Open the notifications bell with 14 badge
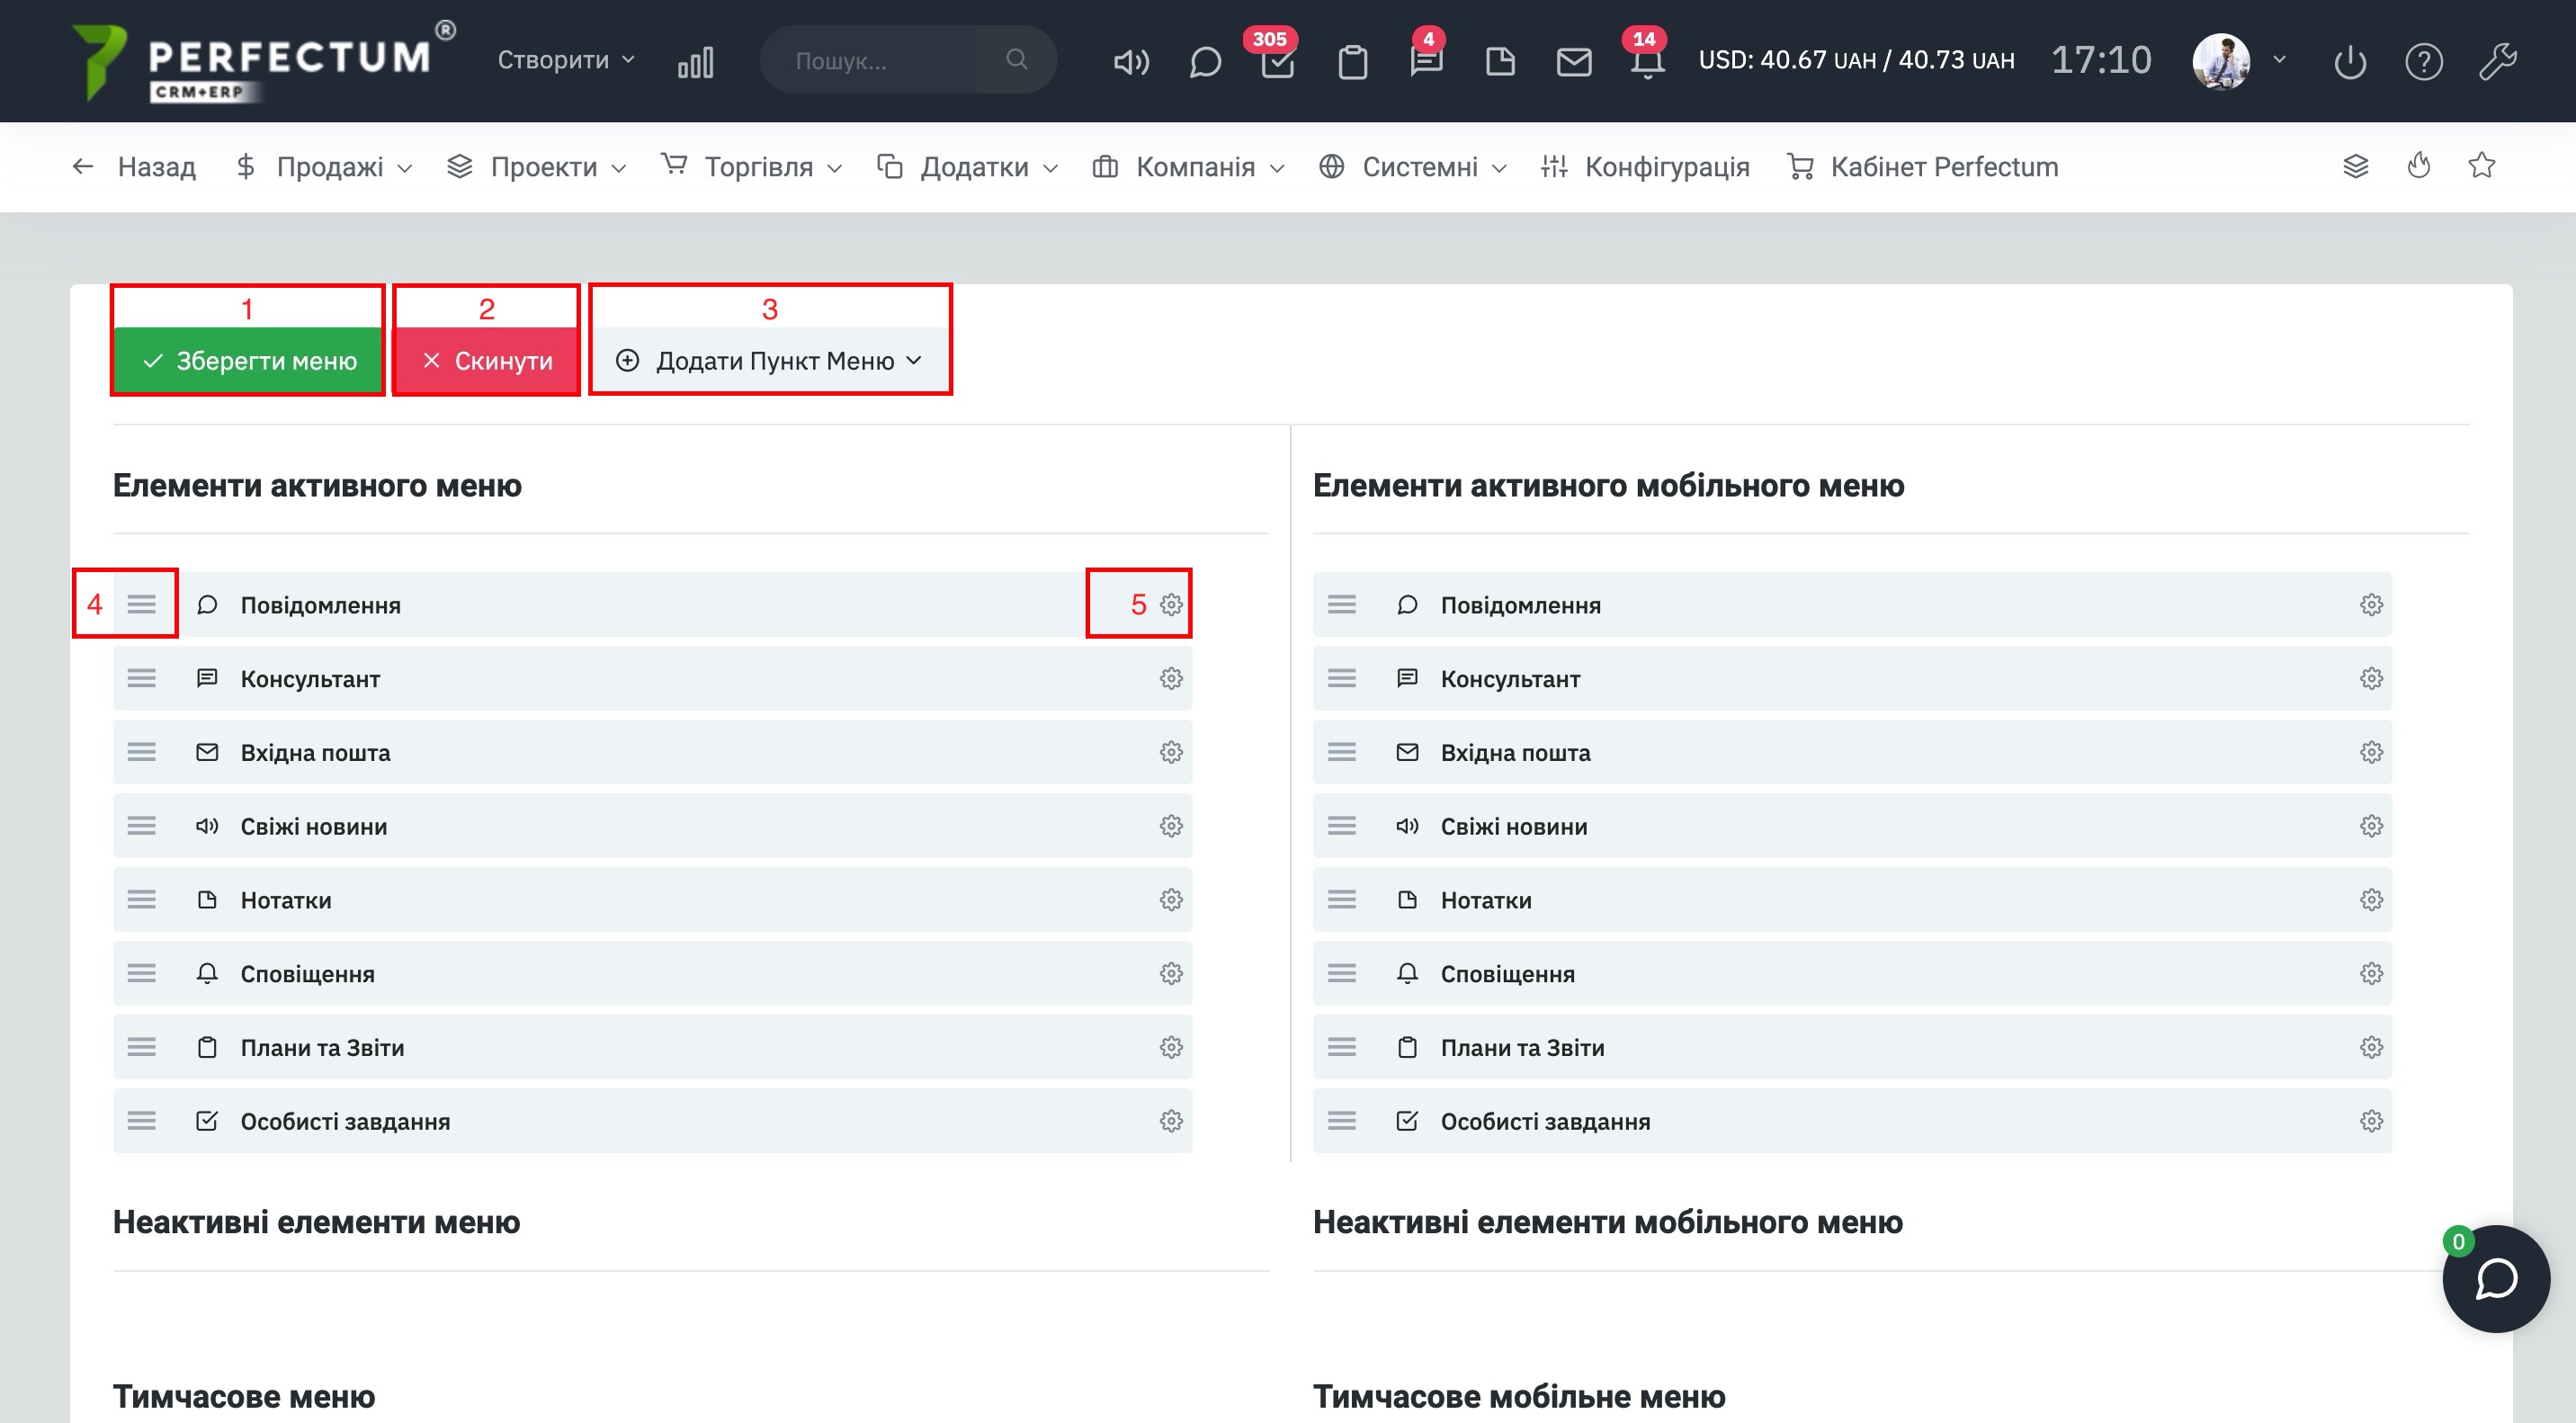2576x1423 pixels. pyautogui.click(x=1647, y=62)
